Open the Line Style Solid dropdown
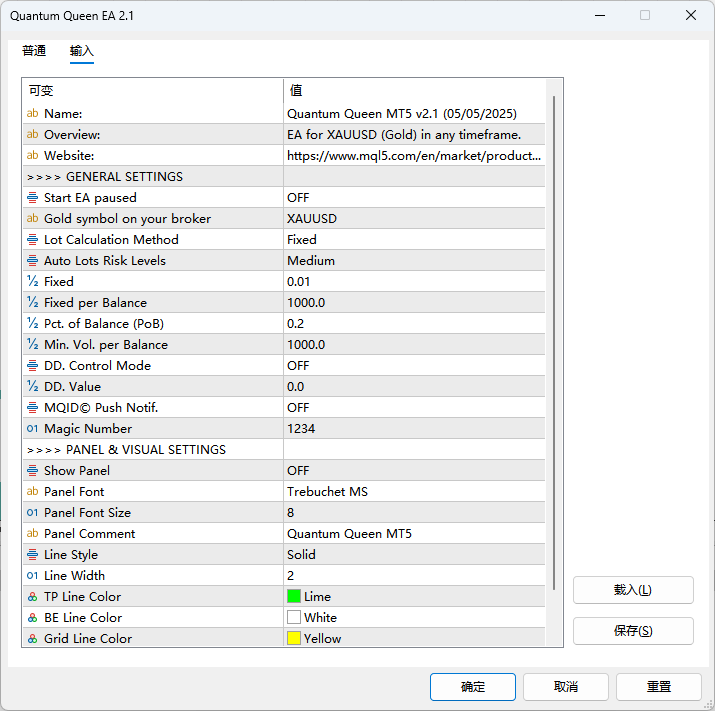 tap(413, 555)
